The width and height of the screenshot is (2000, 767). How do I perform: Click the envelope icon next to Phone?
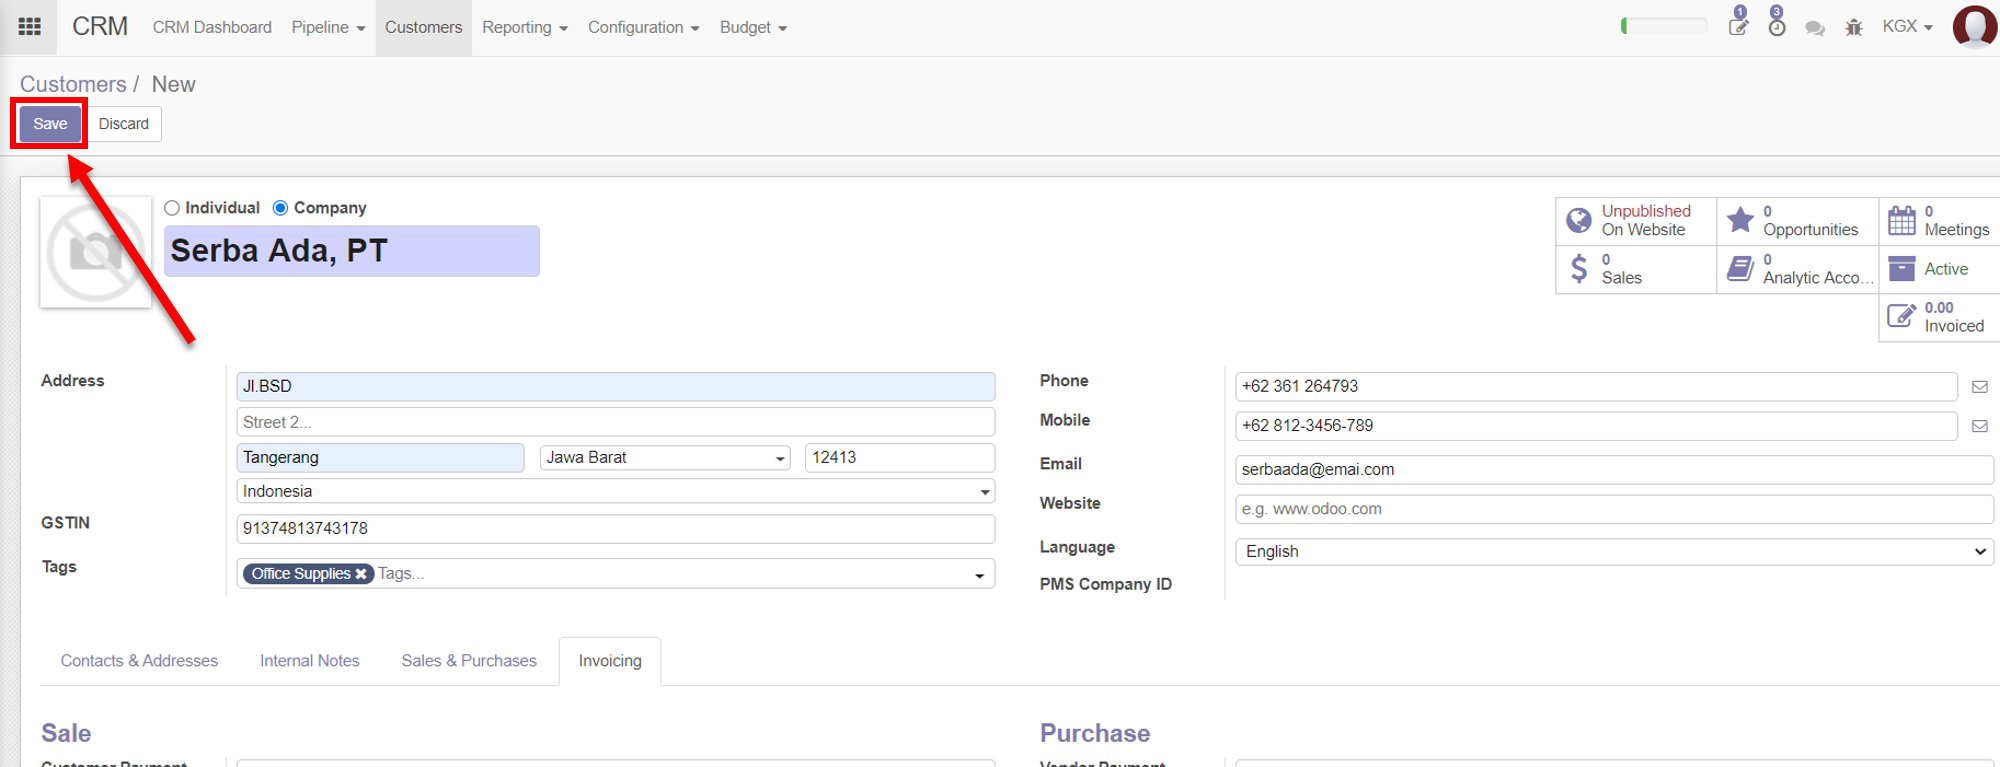[x=1979, y=387]
